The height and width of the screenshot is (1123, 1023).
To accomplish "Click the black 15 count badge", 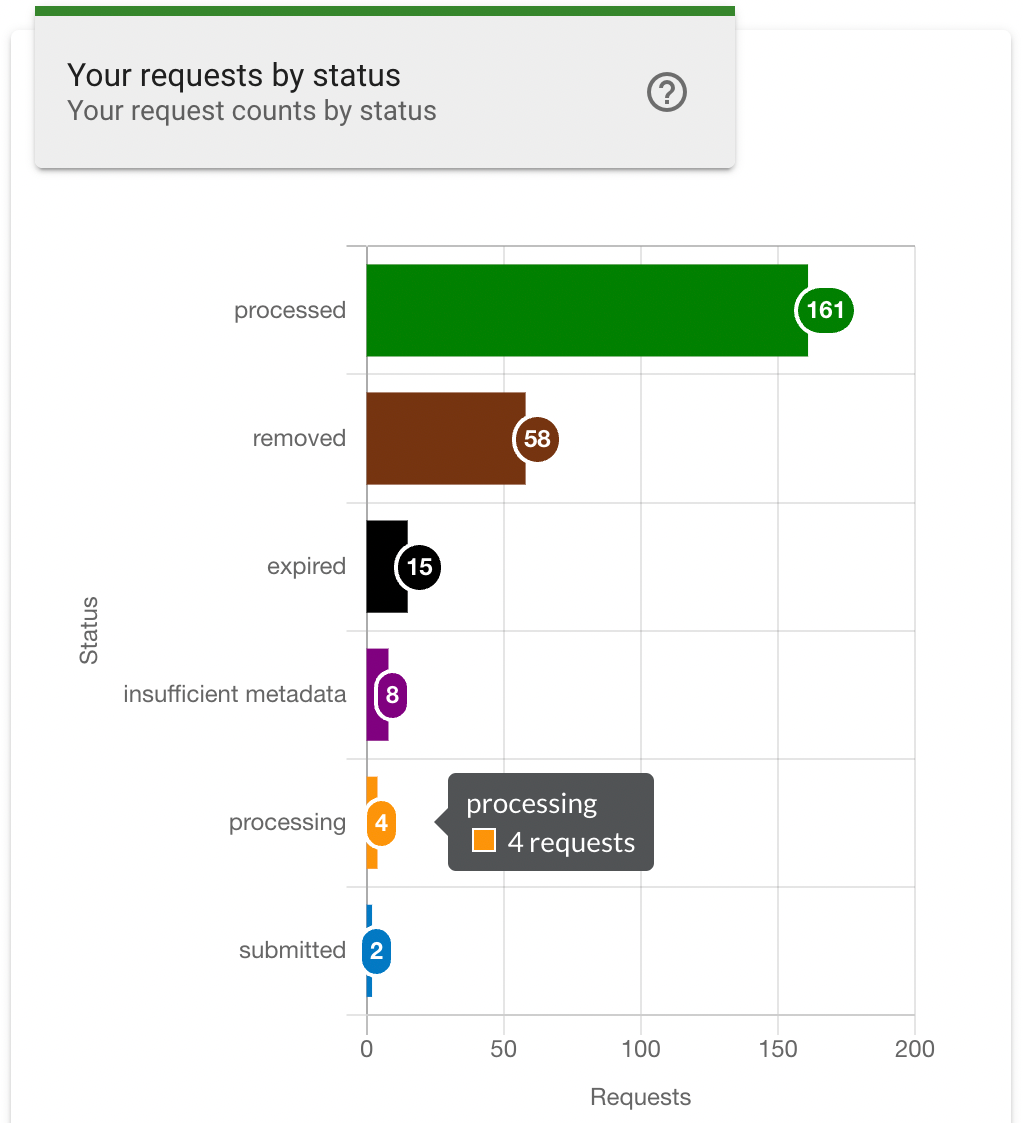I will click(x=419, y=567).
